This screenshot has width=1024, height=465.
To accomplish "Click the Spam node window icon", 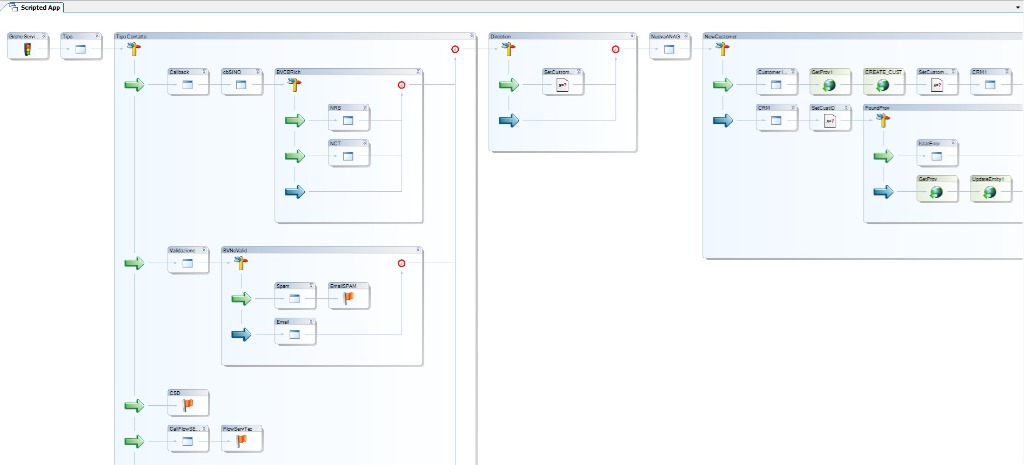I will [295, 298].
